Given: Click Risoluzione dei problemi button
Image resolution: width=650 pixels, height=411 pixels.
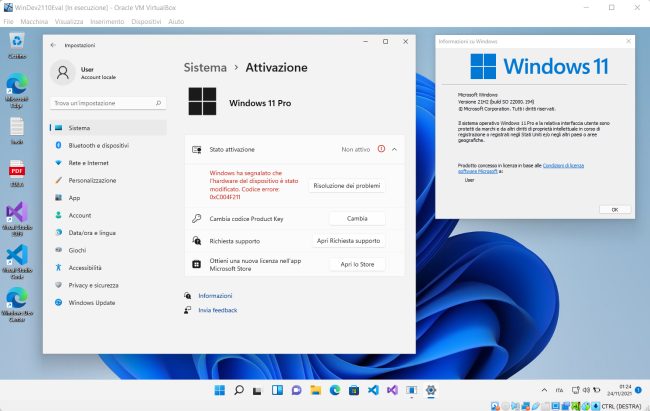Looking at the screenshot, I should (x=347, y=186).
